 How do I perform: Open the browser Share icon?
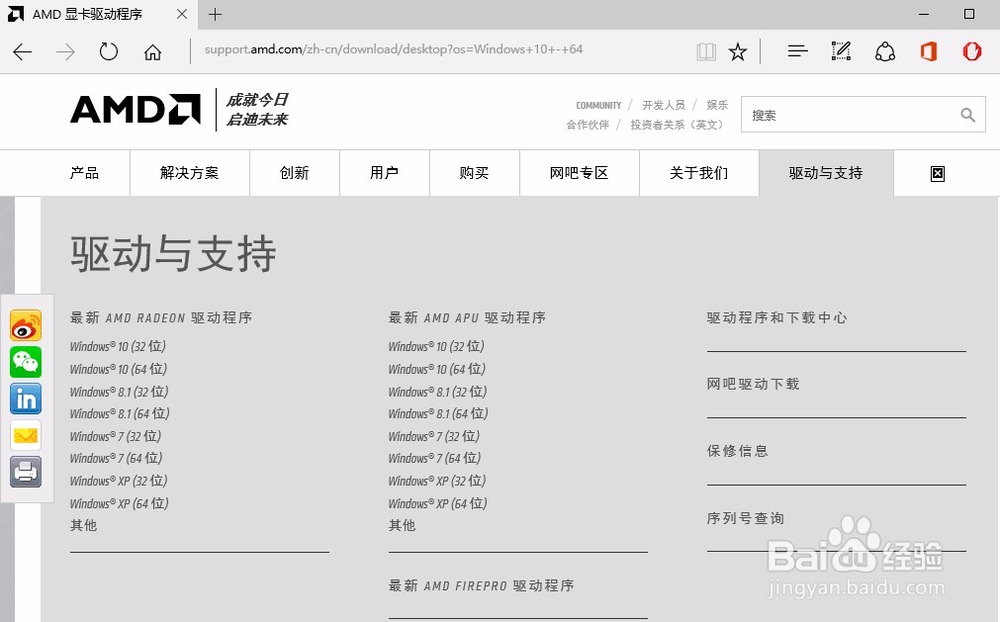(885, 51)
